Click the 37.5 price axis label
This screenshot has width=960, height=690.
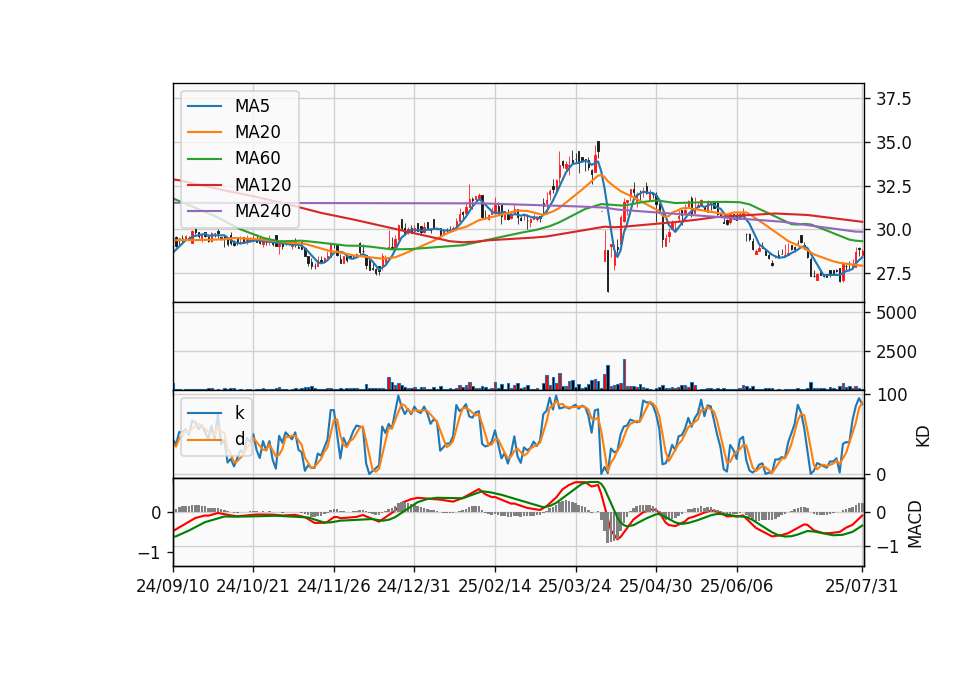point(893,99)
